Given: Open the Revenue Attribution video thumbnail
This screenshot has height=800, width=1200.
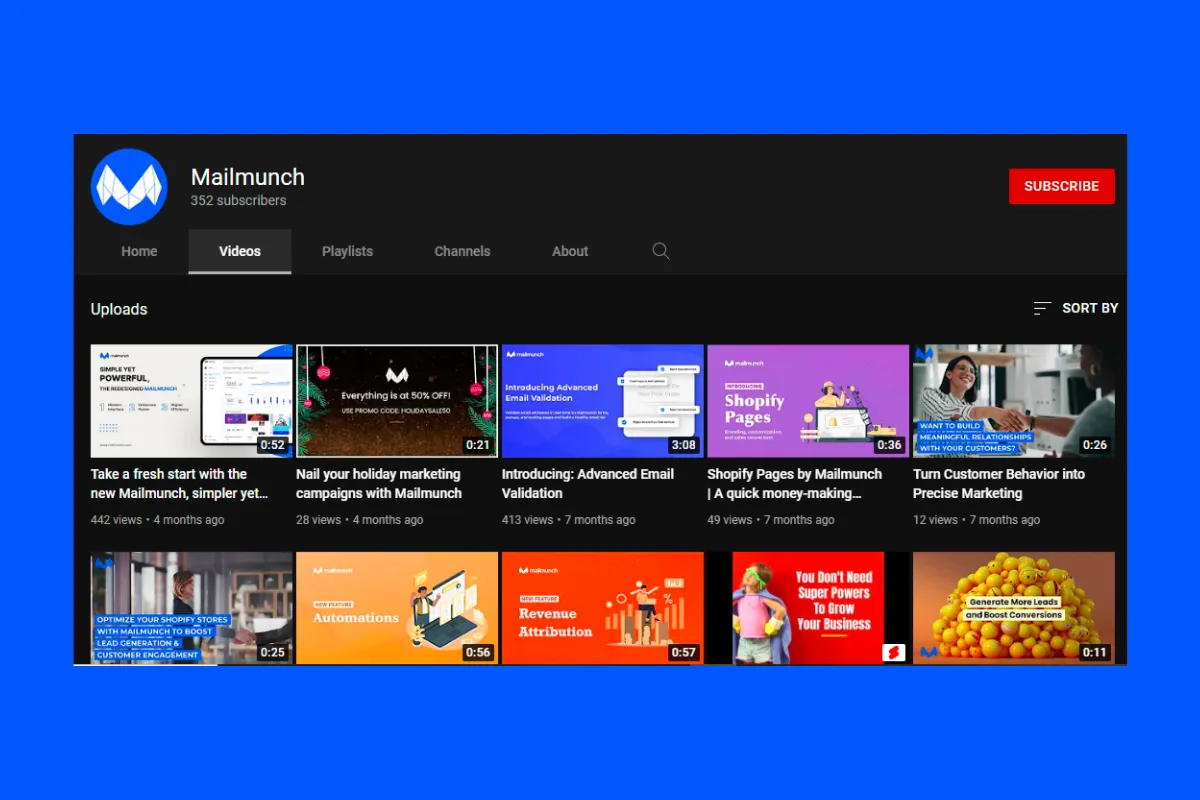Looking at the screenshot, I should pos(603,608).
